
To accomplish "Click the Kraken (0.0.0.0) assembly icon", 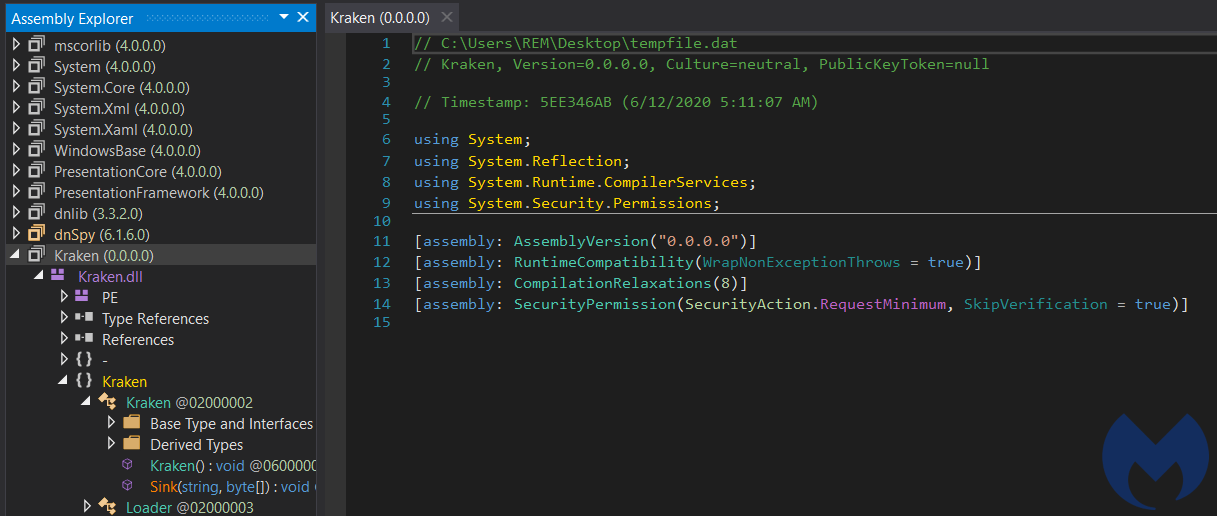I will (37, 255).
